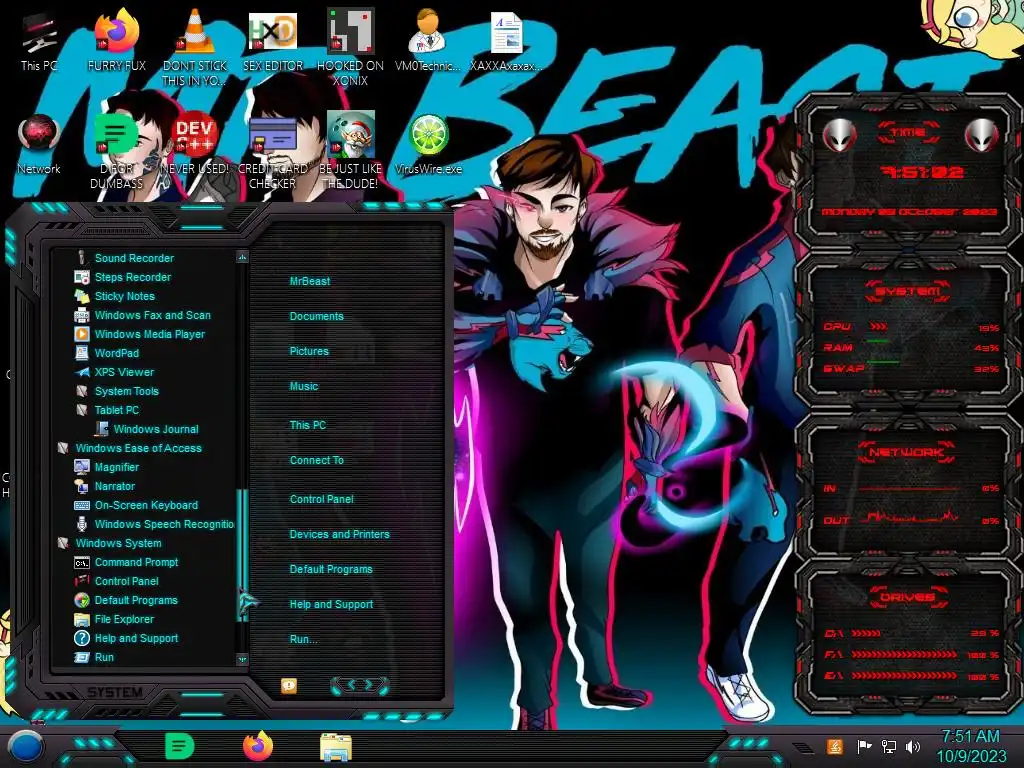Open the VM0Technic desktop shortcut

click(x=428, y=40)
